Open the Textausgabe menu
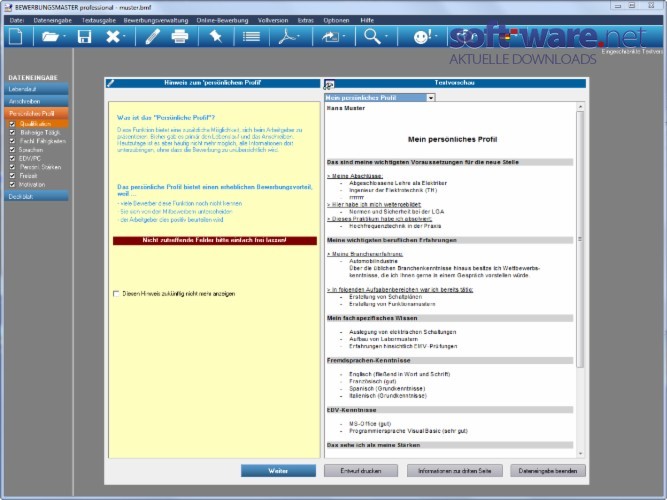This screenshot has height=500, width=667. pos(99,20)
